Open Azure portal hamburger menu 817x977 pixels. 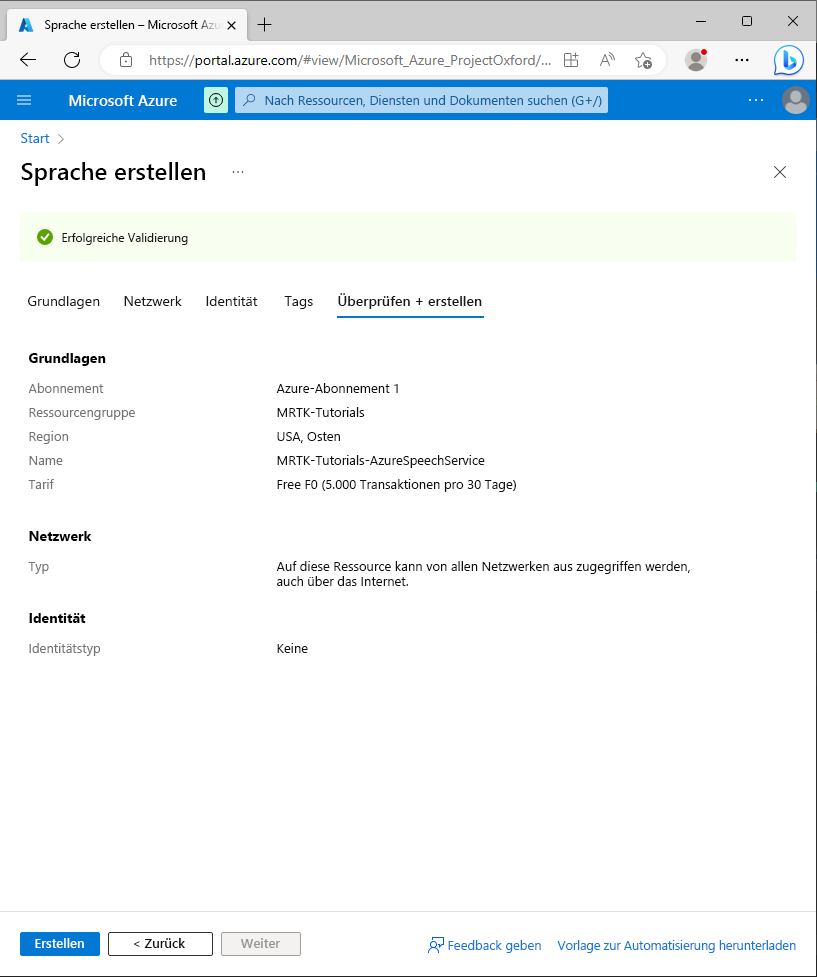[24, 100]
